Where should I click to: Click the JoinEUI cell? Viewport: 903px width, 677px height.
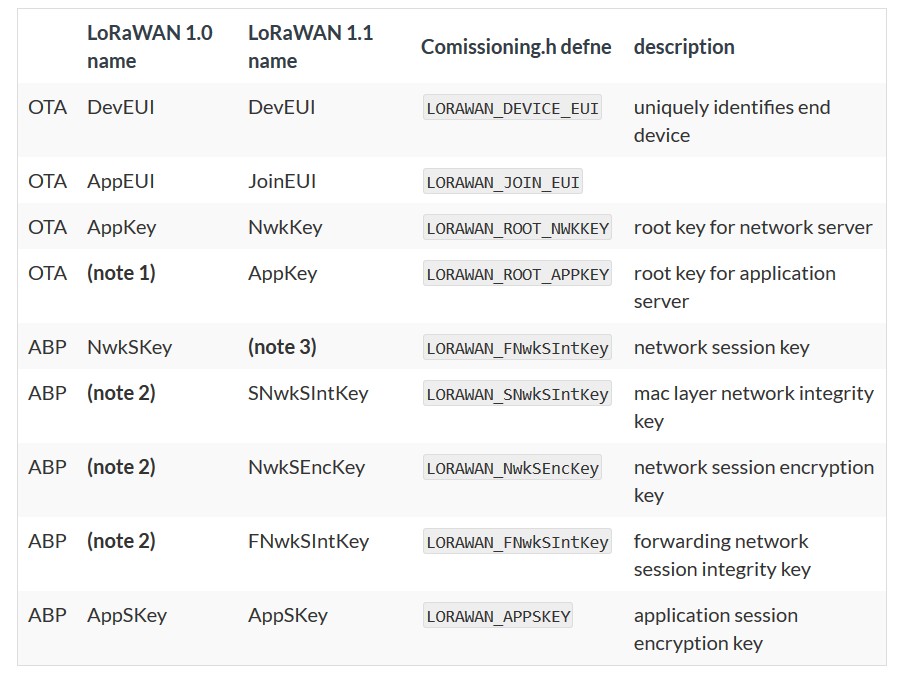pyautogui.click(x=282, y=181)
